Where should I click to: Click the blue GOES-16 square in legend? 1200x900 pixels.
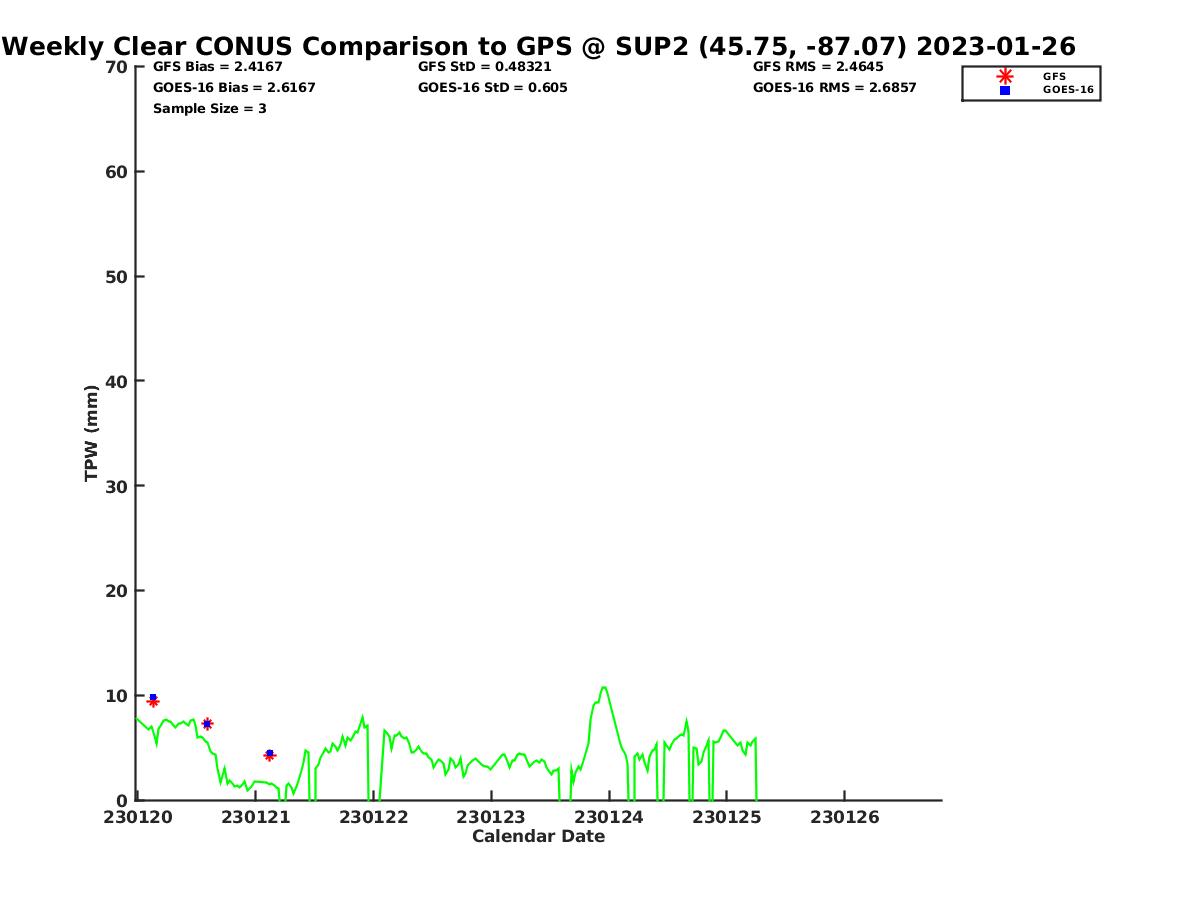click(x=1005, y=90)
